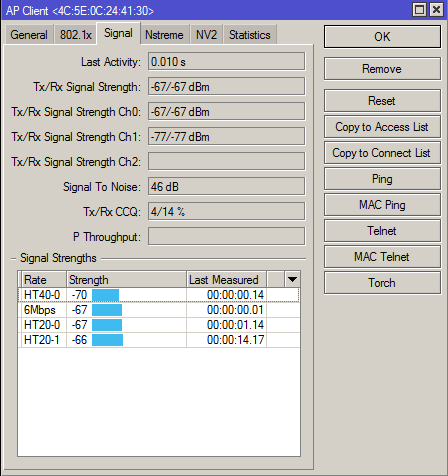Copy client to Access List
This screenshot has height=476, width=448.
(382, 127)
